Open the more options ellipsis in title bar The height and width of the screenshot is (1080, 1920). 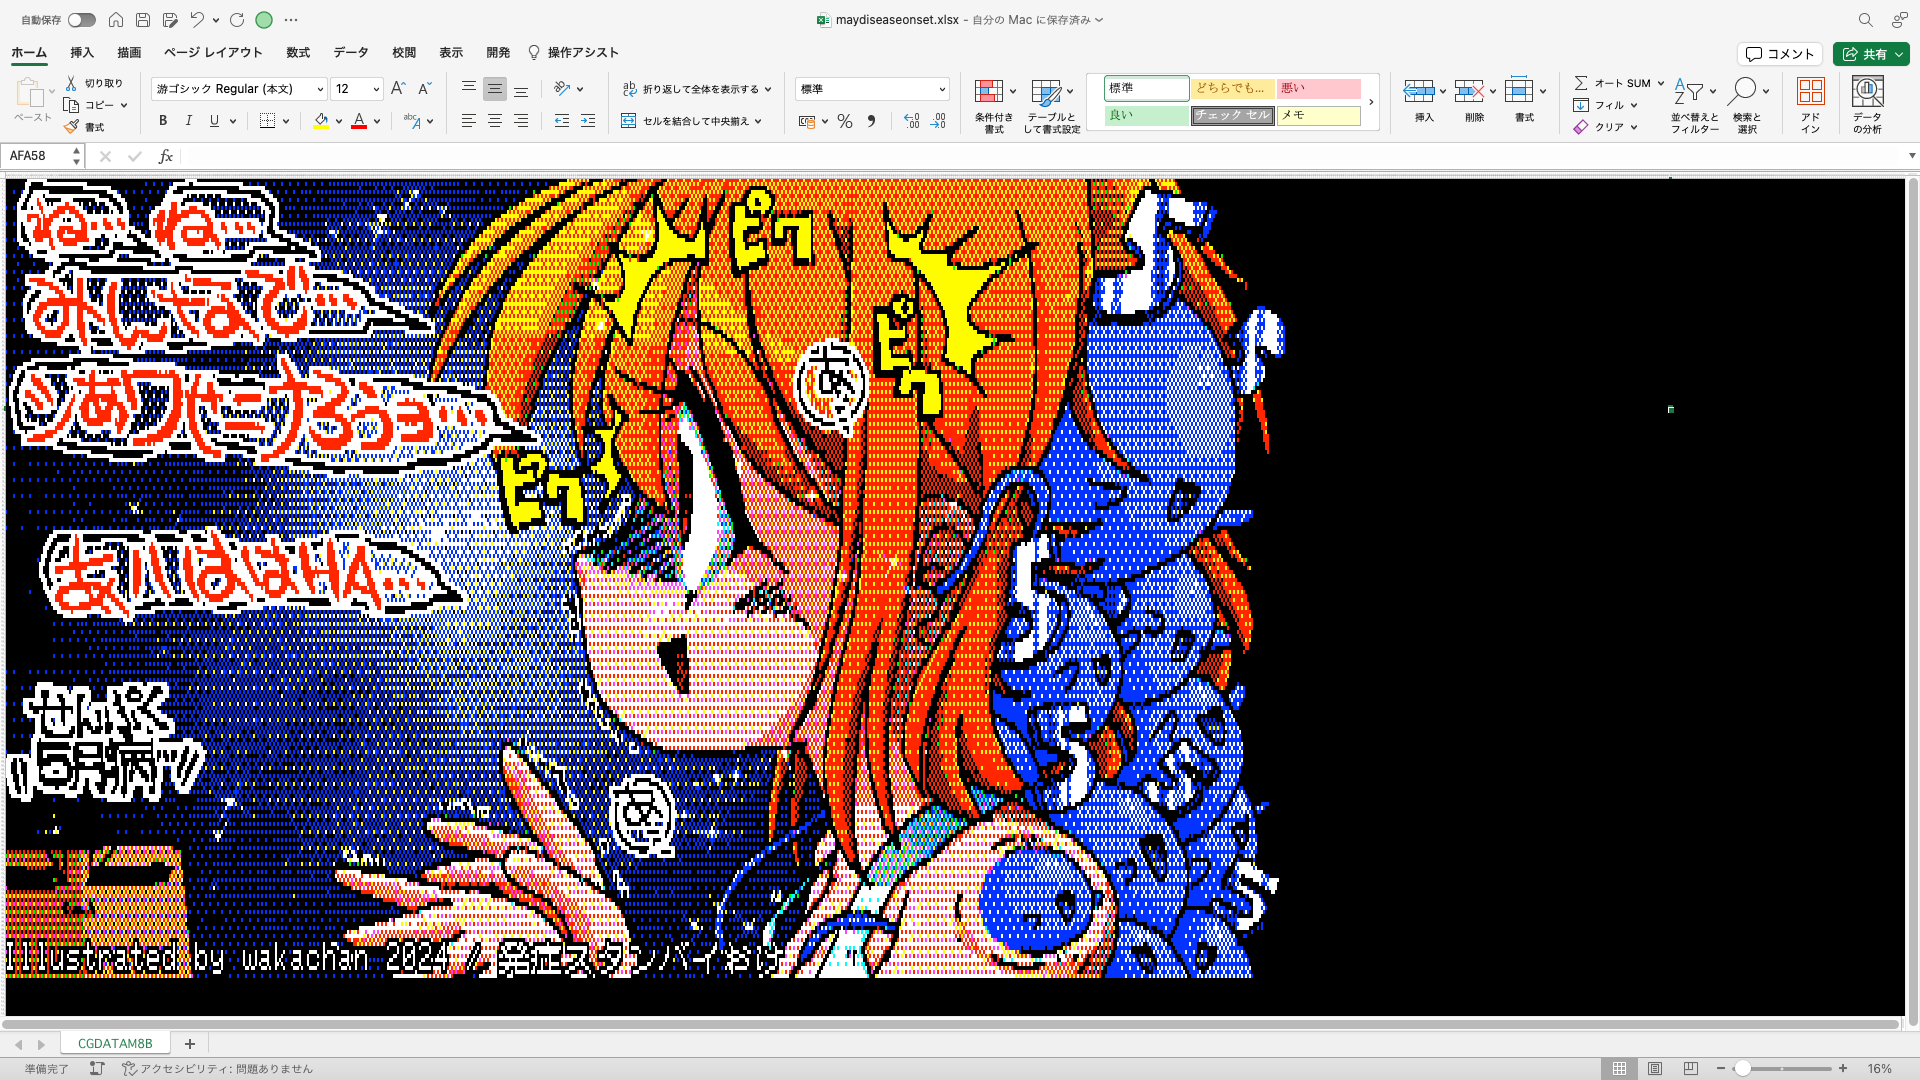click(291, 20)
